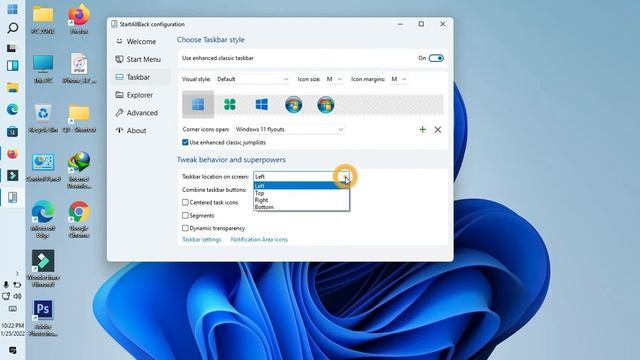Image resolution: width=640 pixels, height=360 pixels.
Task: Go to the Start Menu section
Action: (x=140, y=59)
